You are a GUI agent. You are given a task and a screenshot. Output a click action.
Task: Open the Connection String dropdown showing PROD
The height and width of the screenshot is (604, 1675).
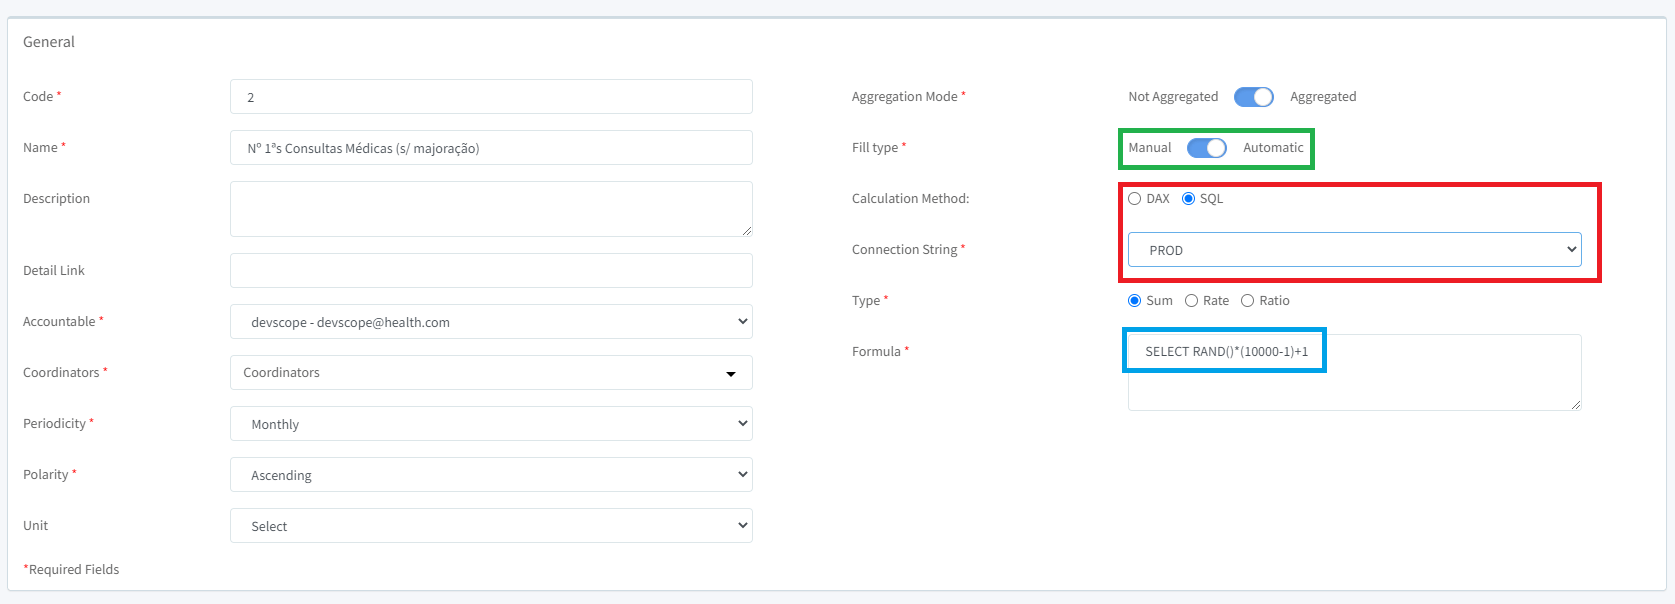[x=1353, y=249]
